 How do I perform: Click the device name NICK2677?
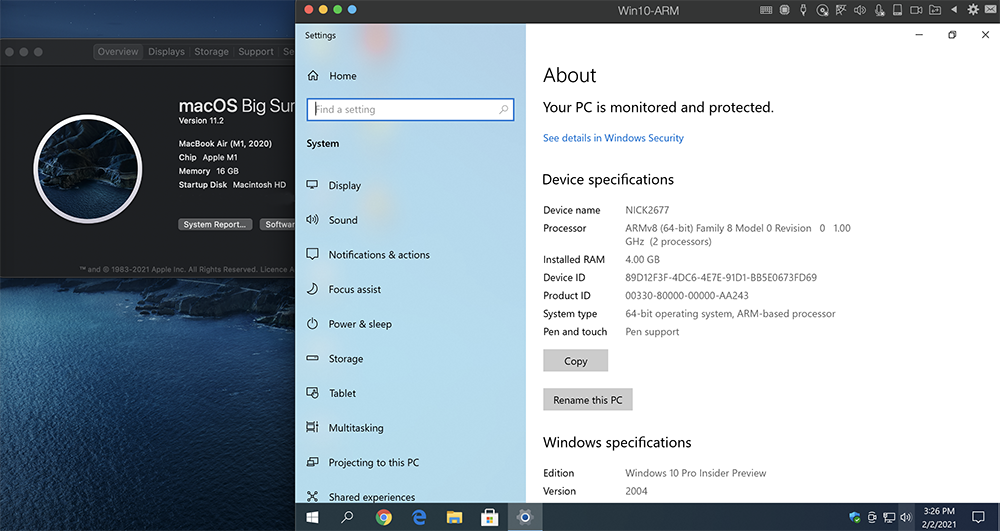coord(647,210)
